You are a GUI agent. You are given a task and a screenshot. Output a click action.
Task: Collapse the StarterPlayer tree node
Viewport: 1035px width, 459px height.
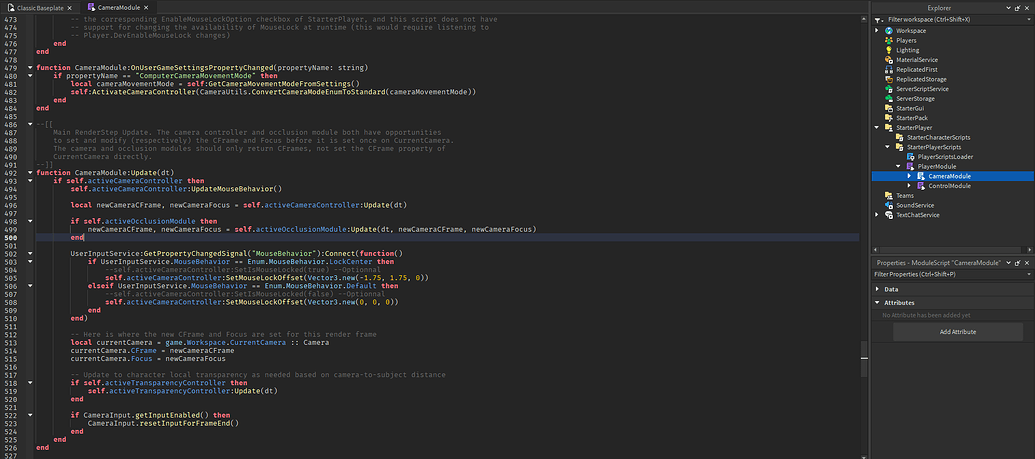[877, 127]
